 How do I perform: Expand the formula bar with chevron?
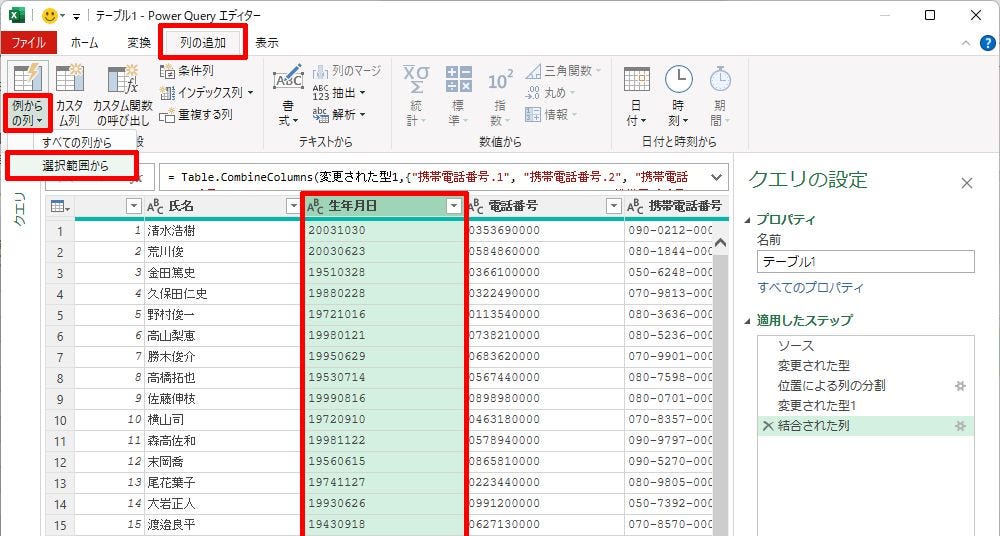[715, 178]
